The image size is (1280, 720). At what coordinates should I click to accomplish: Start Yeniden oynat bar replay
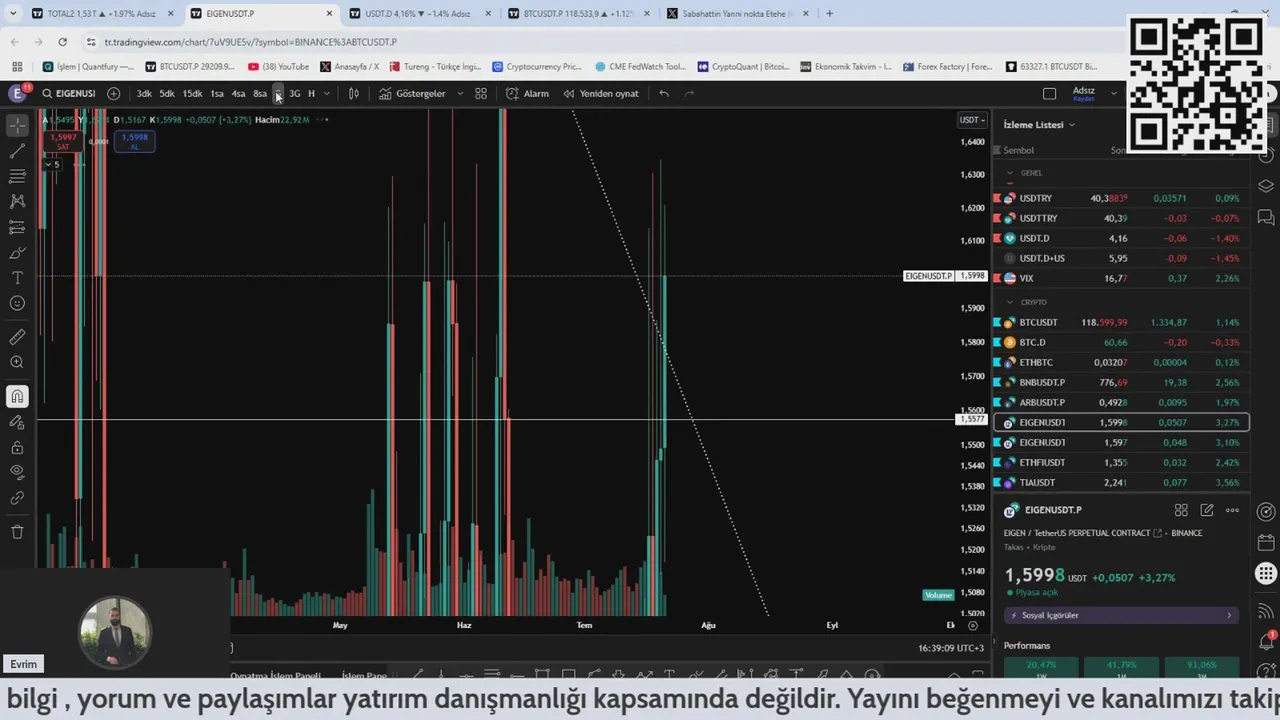[600, 93]
